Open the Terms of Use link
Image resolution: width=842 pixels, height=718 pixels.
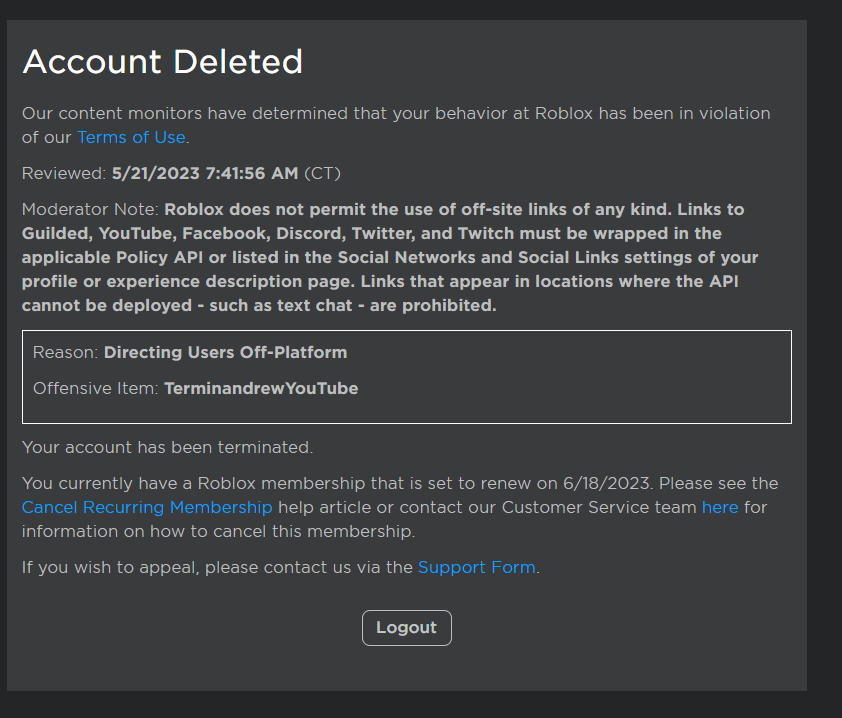click(131, 137)
